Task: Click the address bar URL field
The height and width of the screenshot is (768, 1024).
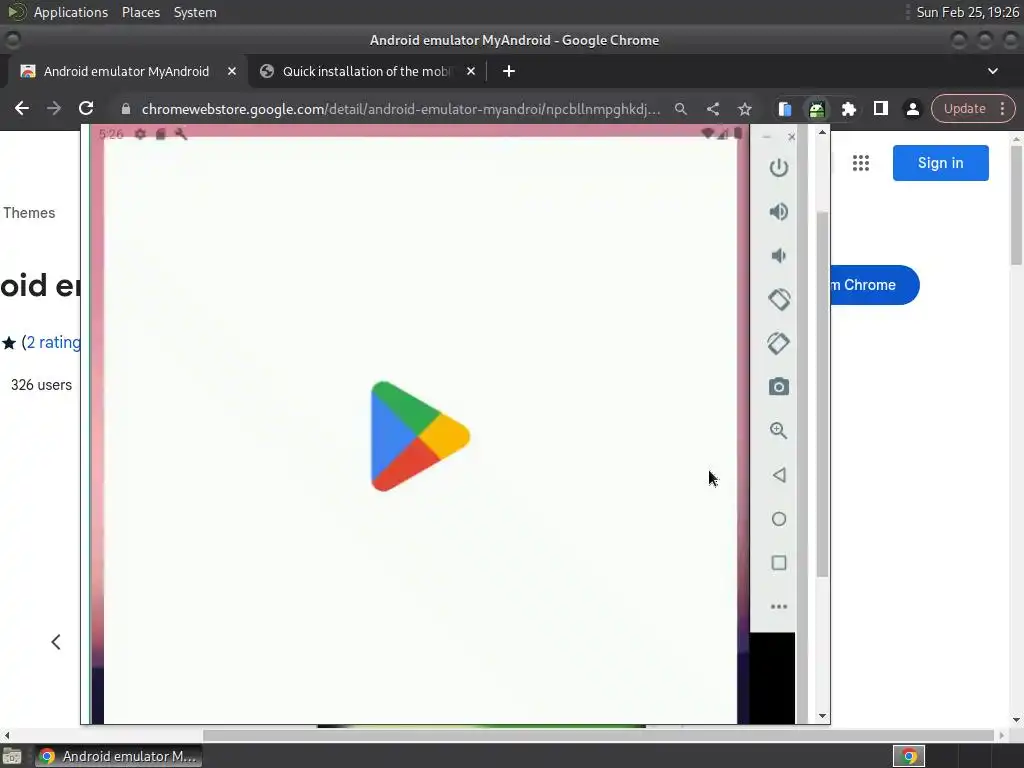Action: (x=400, y=109)
